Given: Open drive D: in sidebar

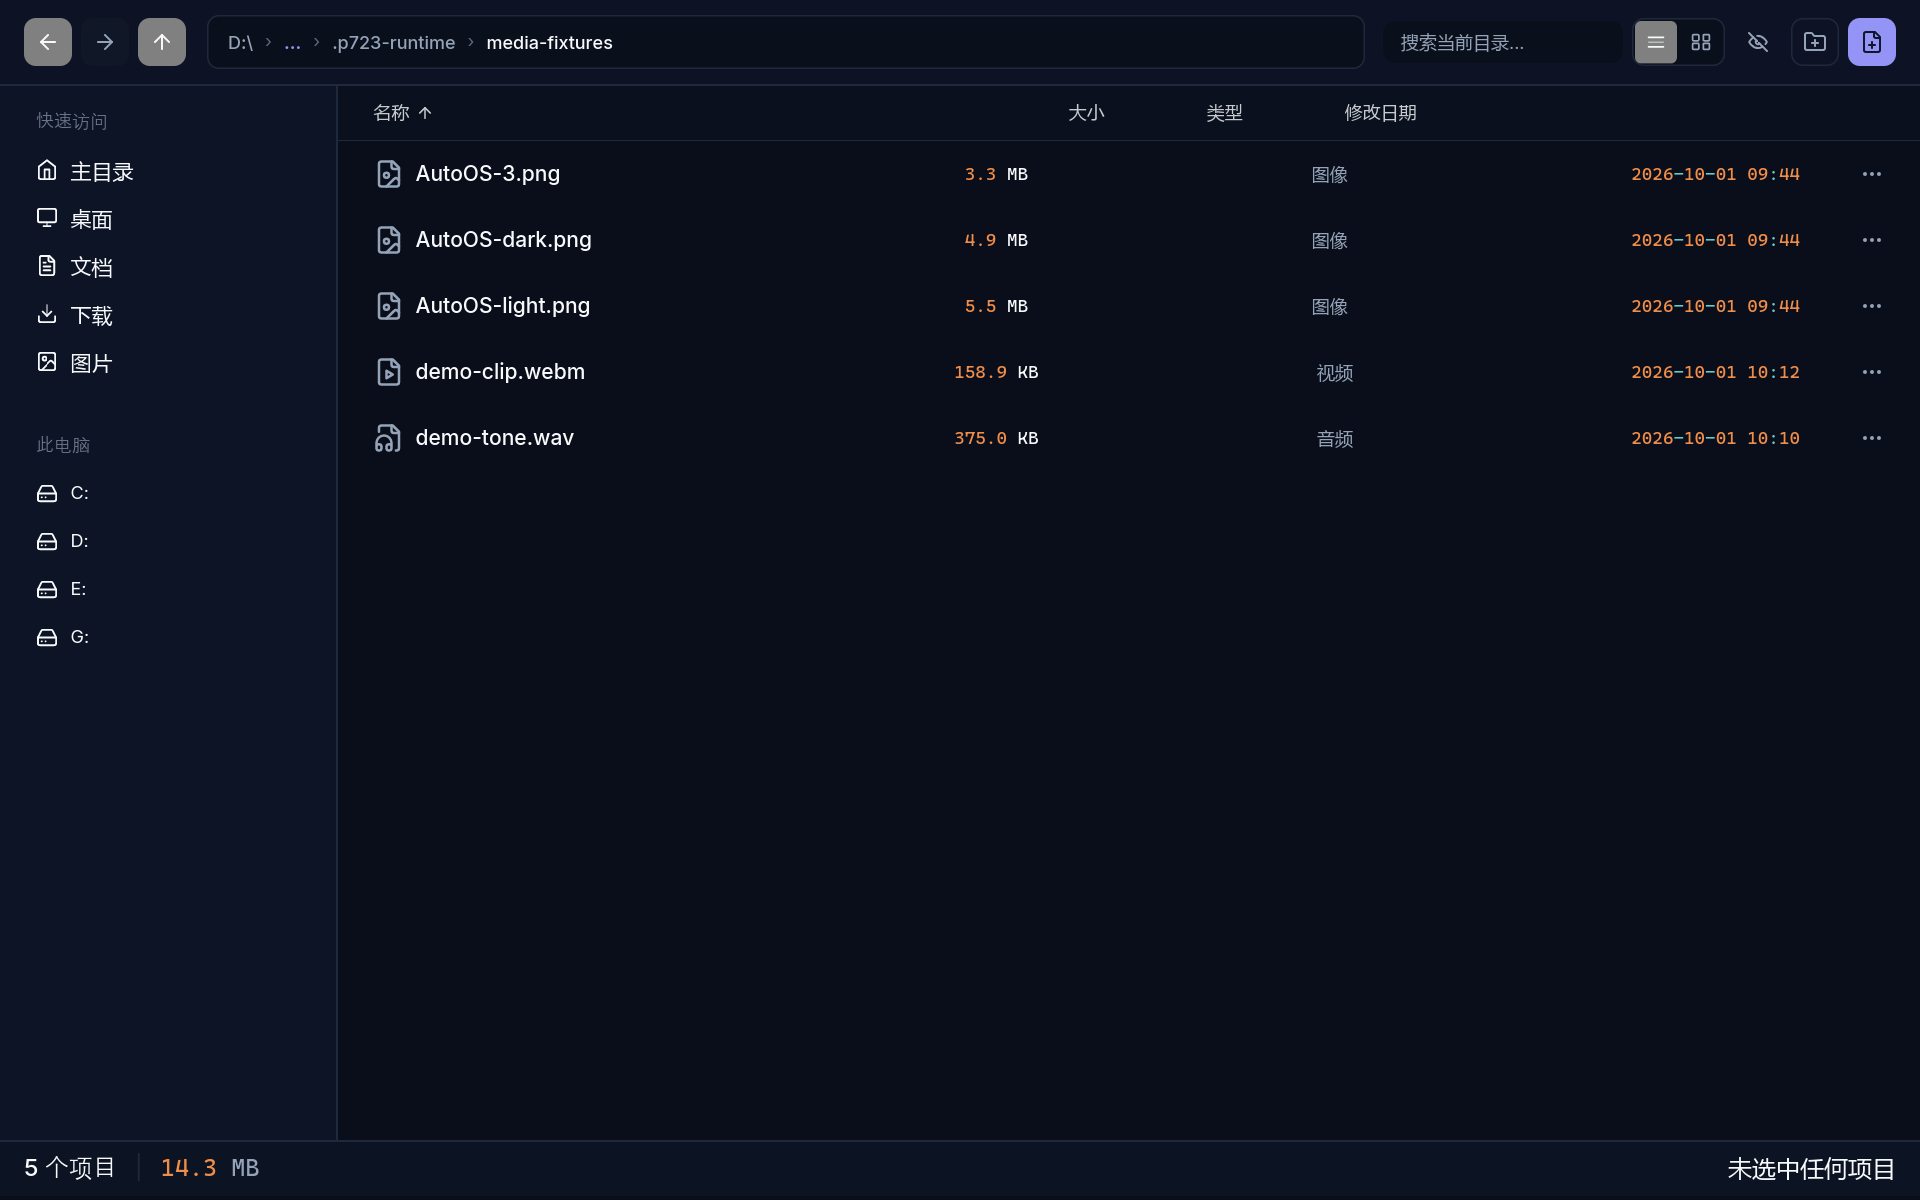Looking at the screenshot, I should [x=168, y=541].
